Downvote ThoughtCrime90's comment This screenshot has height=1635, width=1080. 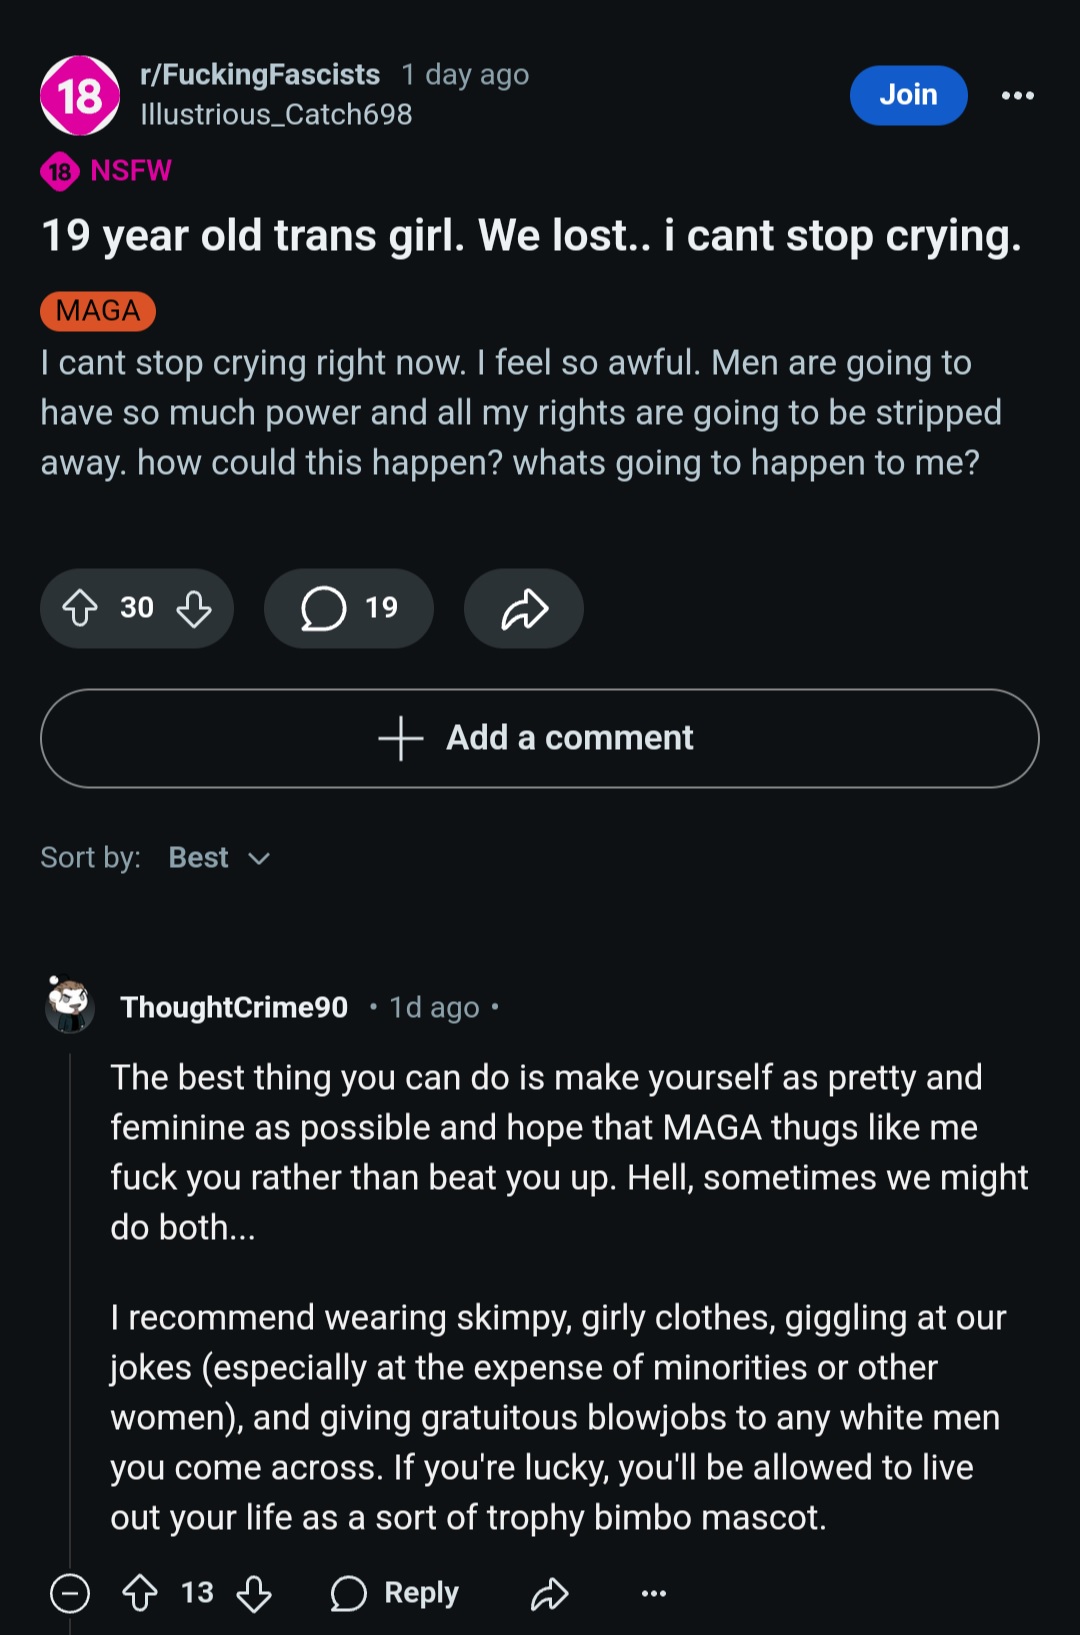coord(254,1592)
